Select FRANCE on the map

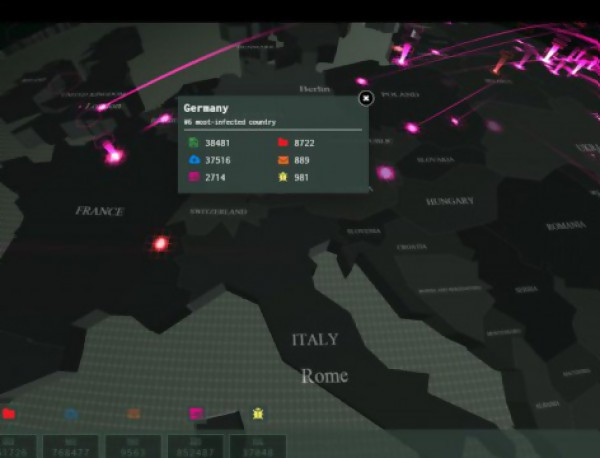click(99, 211)
